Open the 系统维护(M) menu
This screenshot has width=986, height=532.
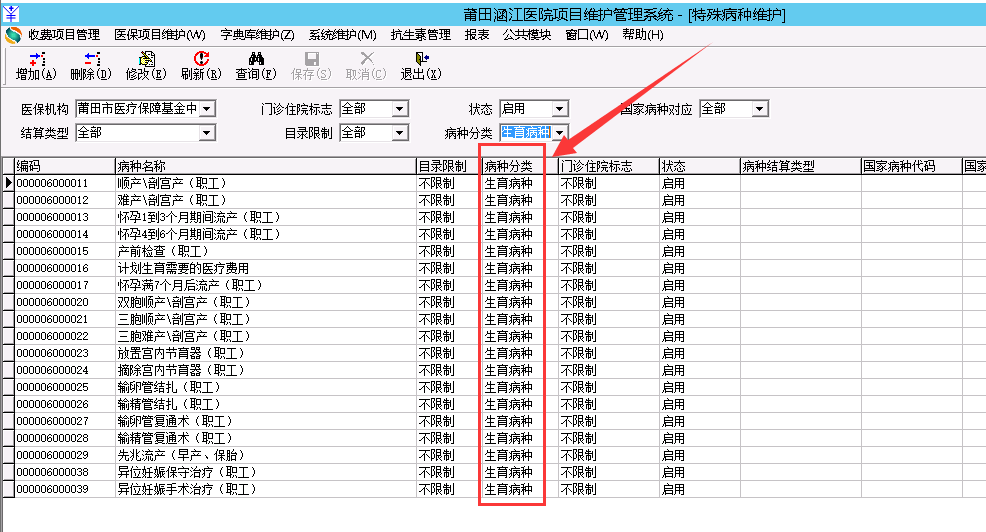click(343, 35)
